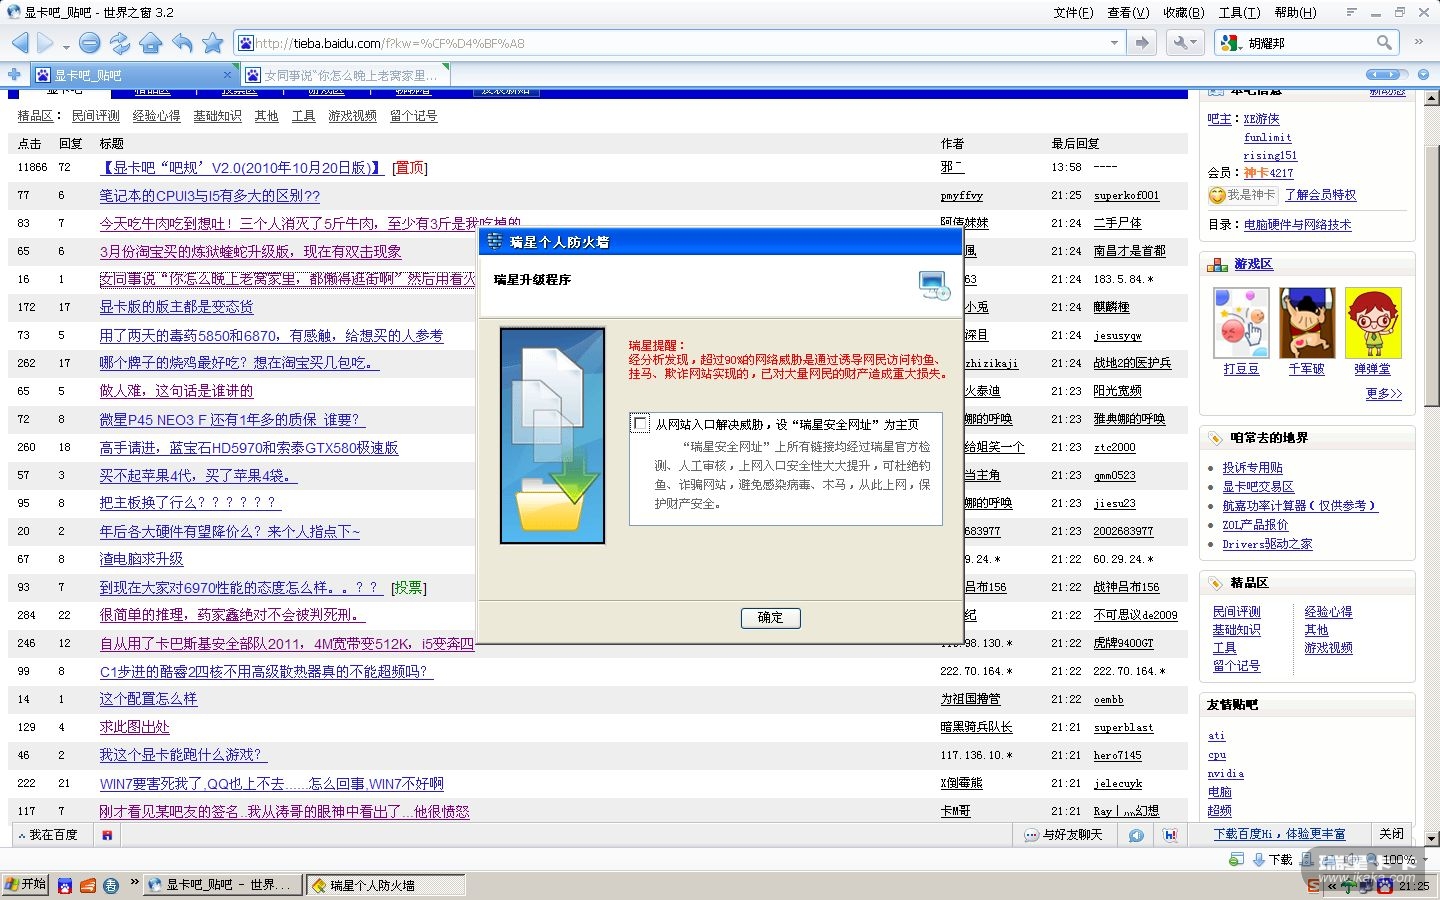Click the Stop loading icon in toolbar
The width and height of the screenshot is (1440, 900).
pyautogui.click(x=89, y=43)
